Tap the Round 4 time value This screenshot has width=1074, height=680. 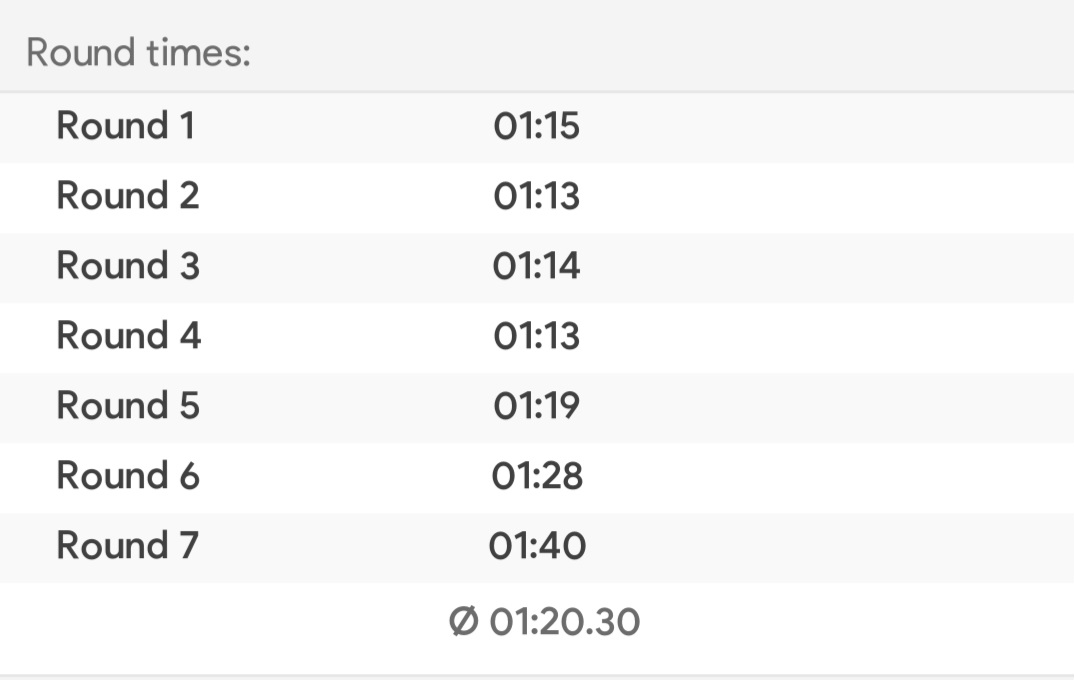[537, 336]
